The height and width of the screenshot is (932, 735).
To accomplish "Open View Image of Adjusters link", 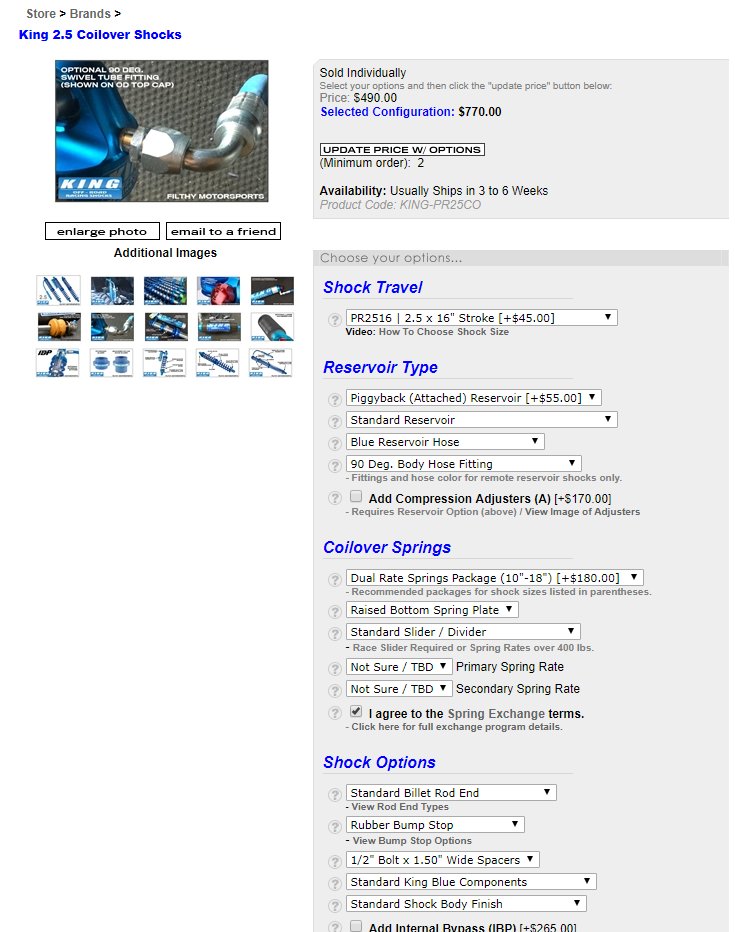I will coord(582,512).
